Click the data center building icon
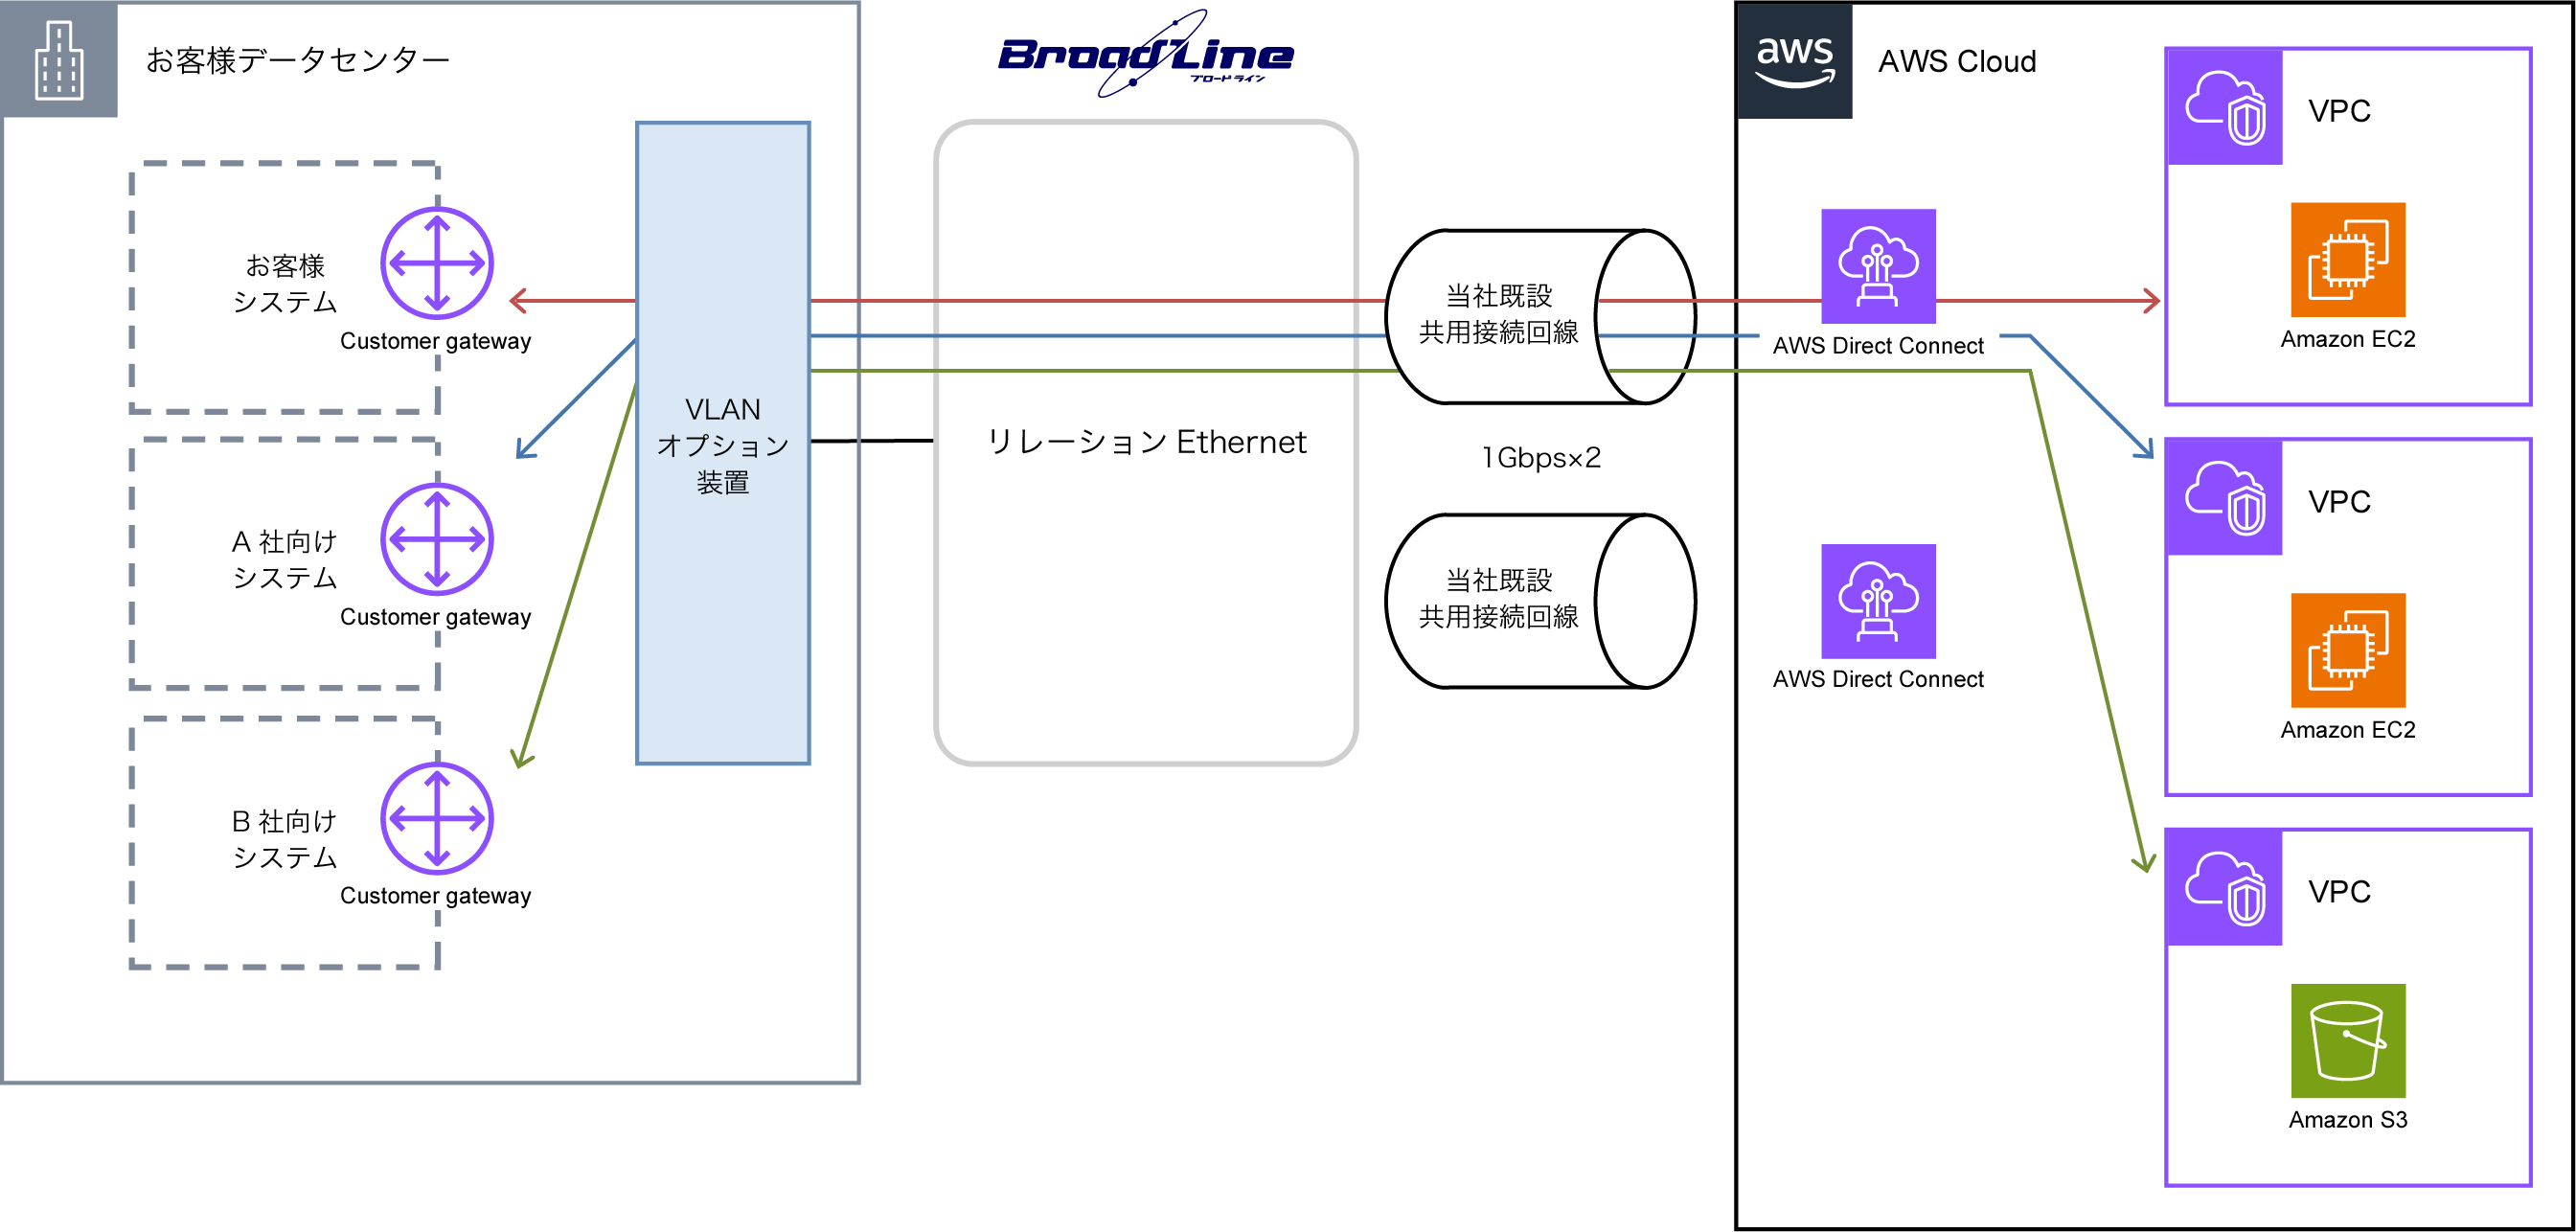 (x=59, y=60)
